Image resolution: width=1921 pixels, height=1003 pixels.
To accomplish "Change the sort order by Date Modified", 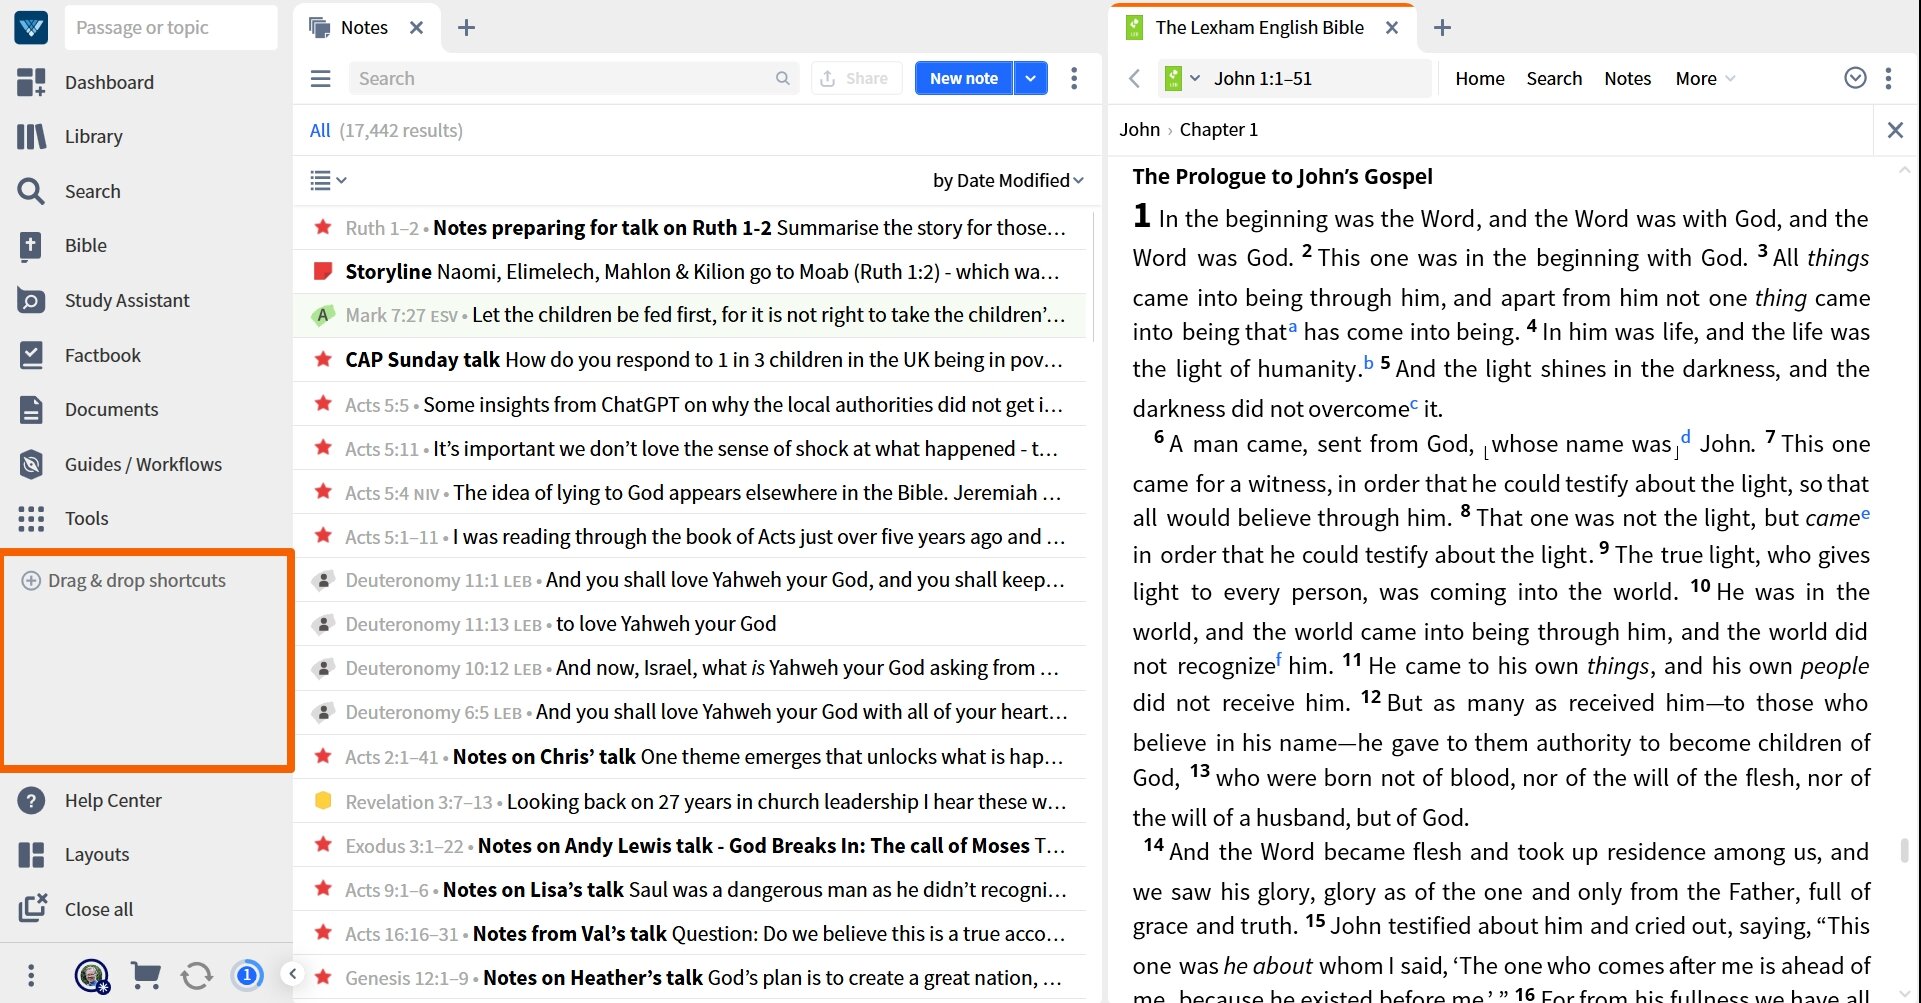I will pos(1008,181).
